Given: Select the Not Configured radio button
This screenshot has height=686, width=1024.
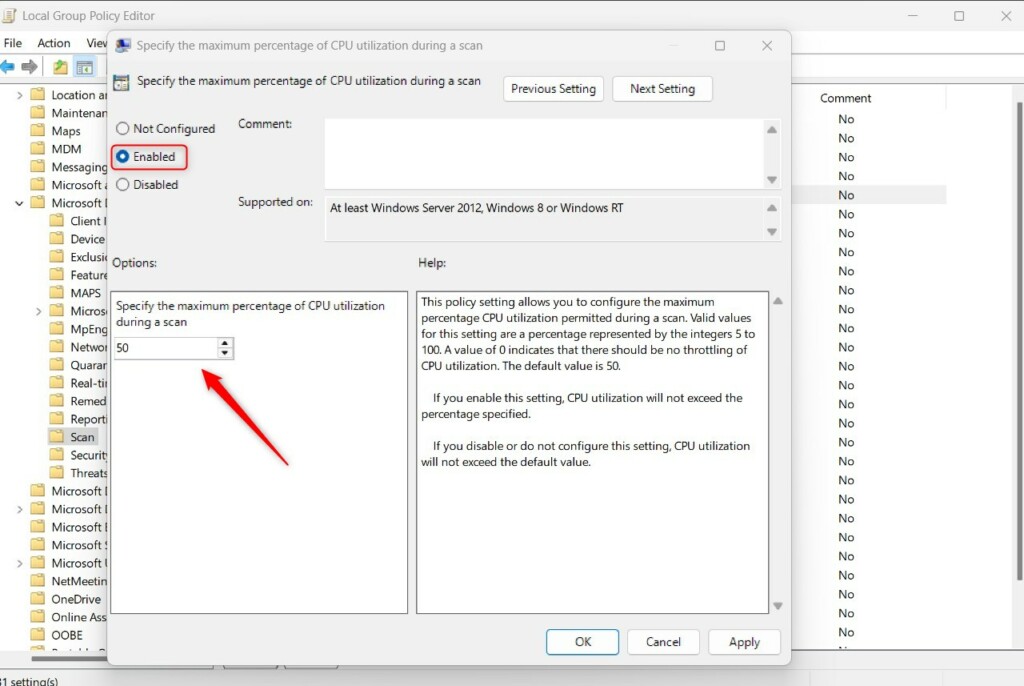Looking at the screenshot, I should coord(123,128).
